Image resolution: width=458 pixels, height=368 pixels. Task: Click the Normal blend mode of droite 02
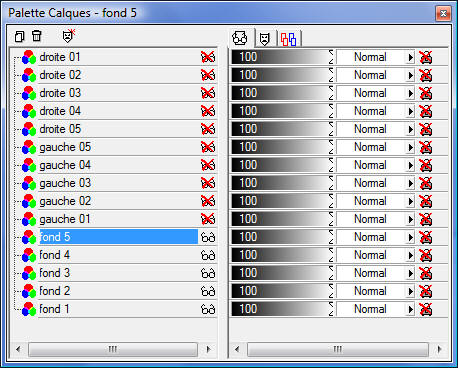[370, 75]
